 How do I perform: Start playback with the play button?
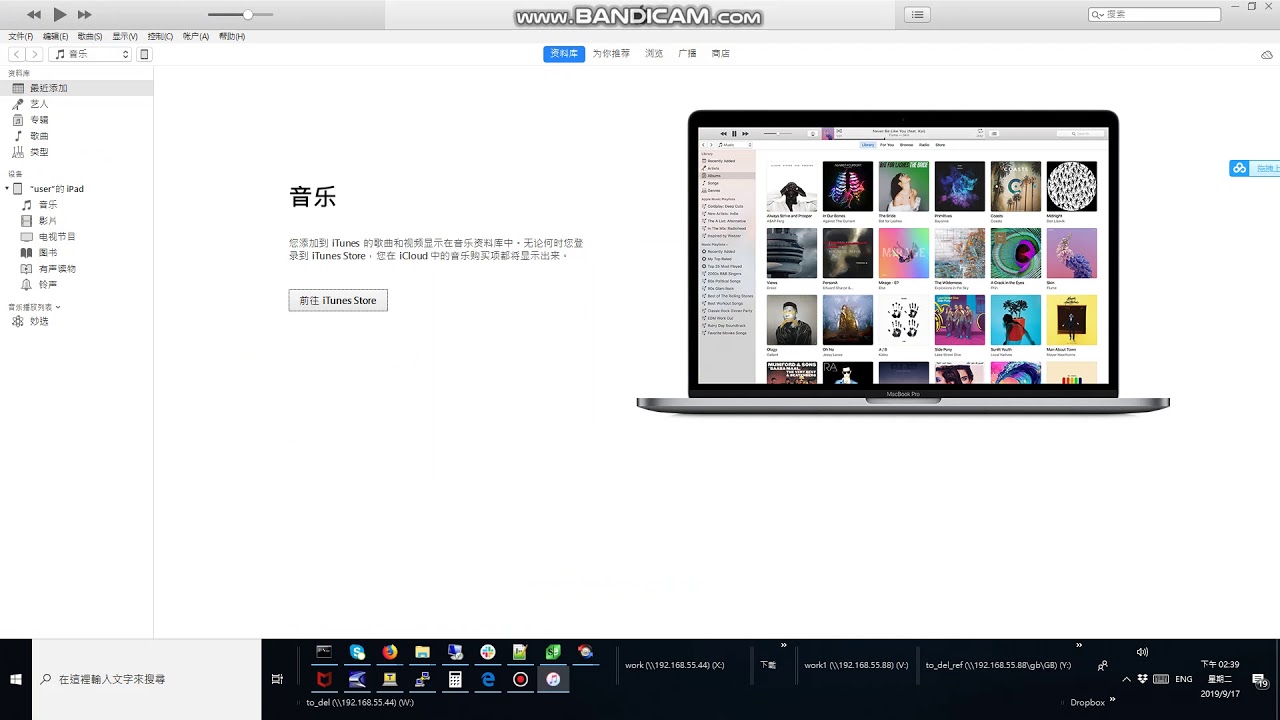pyautogui.click(x=59, y=14)
